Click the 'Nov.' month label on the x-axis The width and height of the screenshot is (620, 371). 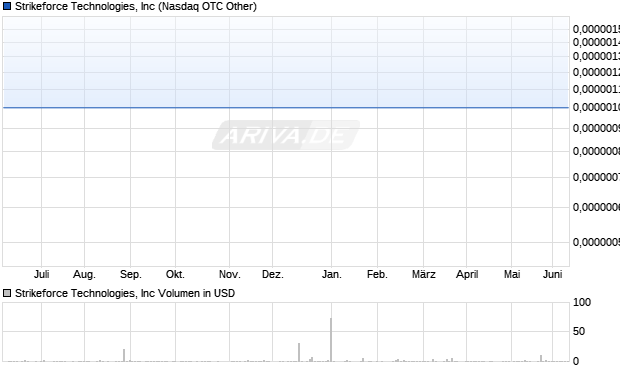point(230,274)
